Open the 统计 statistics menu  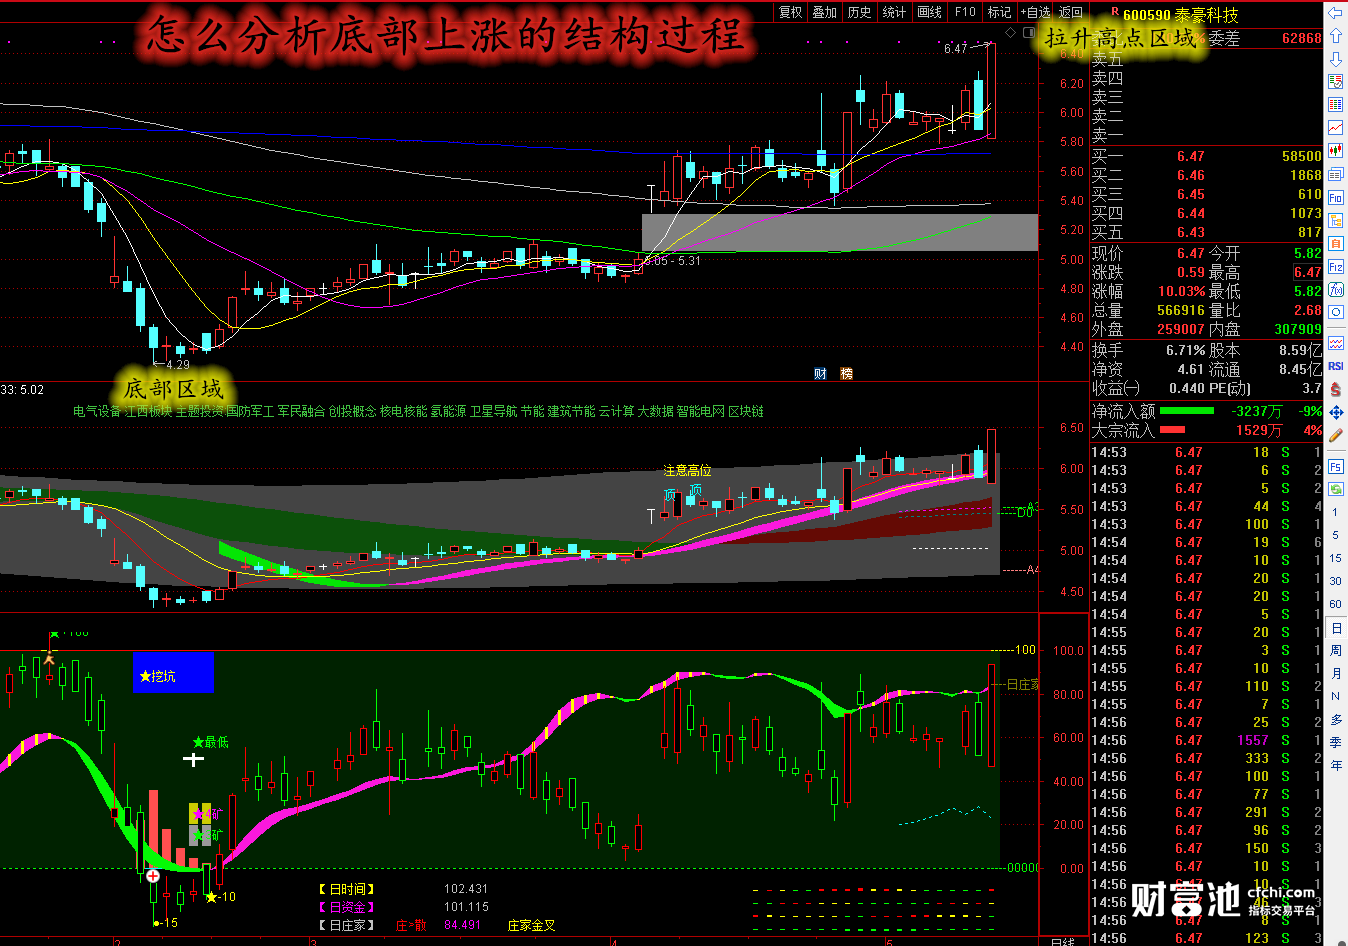pyautogui.click(x=894, y=12)
